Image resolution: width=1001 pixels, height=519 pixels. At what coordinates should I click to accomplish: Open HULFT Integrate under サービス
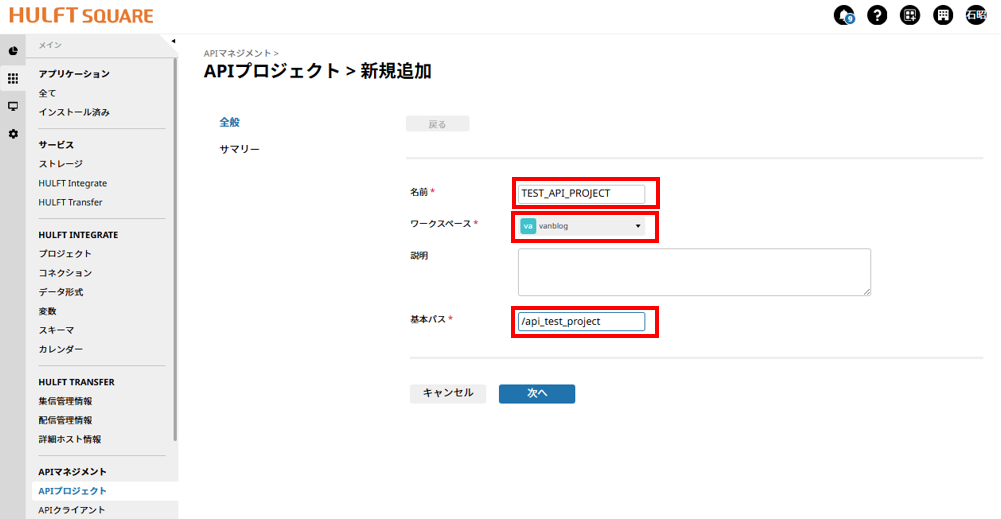pos(72,183)
